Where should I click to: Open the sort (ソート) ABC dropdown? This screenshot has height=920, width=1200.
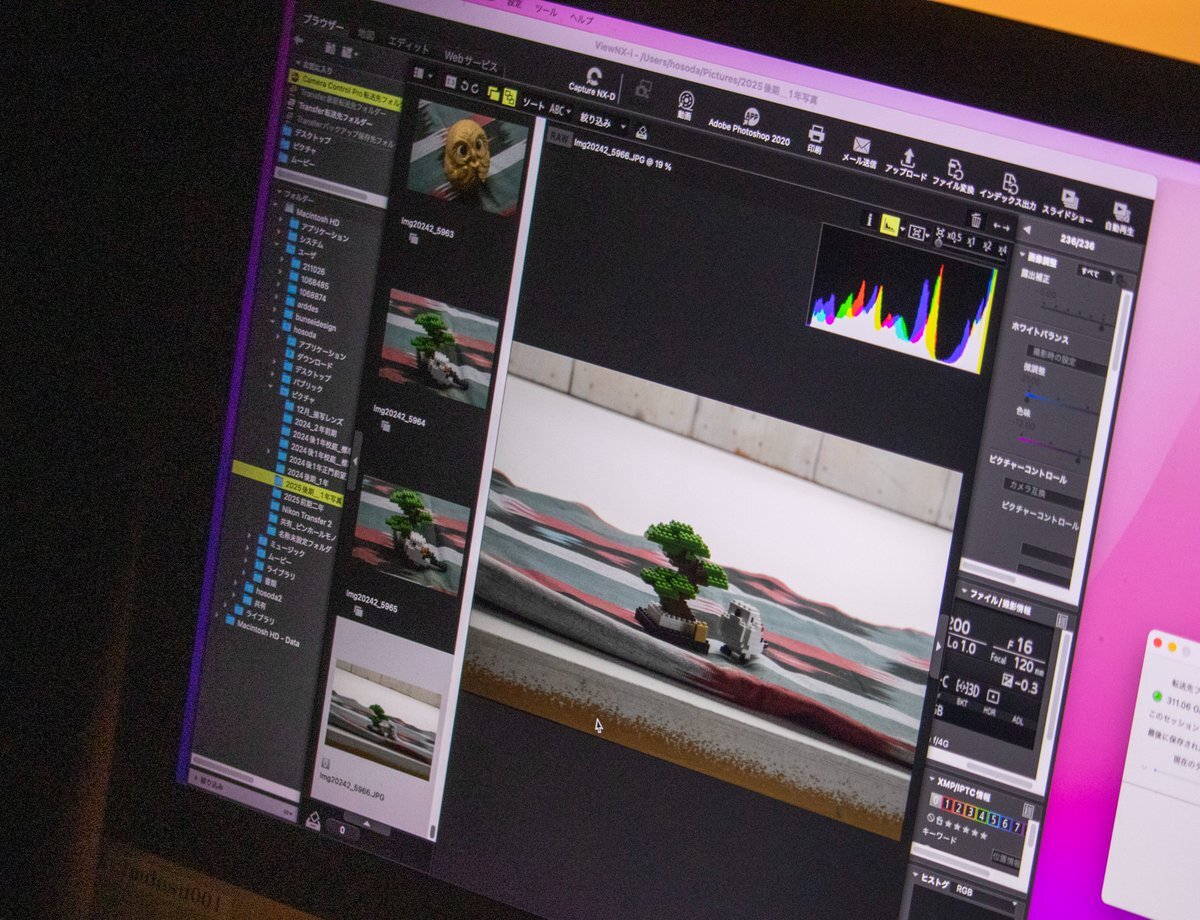[561, 109]
